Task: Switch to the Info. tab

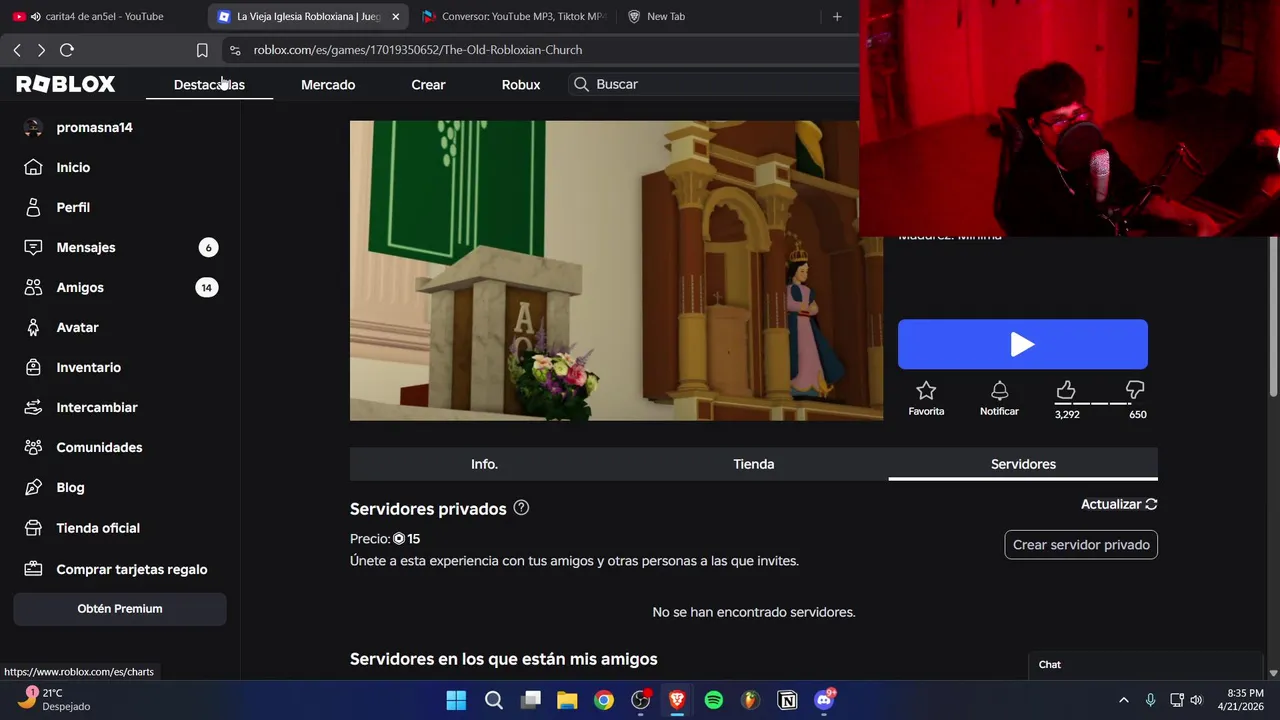Action: click(x=484, y=464)
